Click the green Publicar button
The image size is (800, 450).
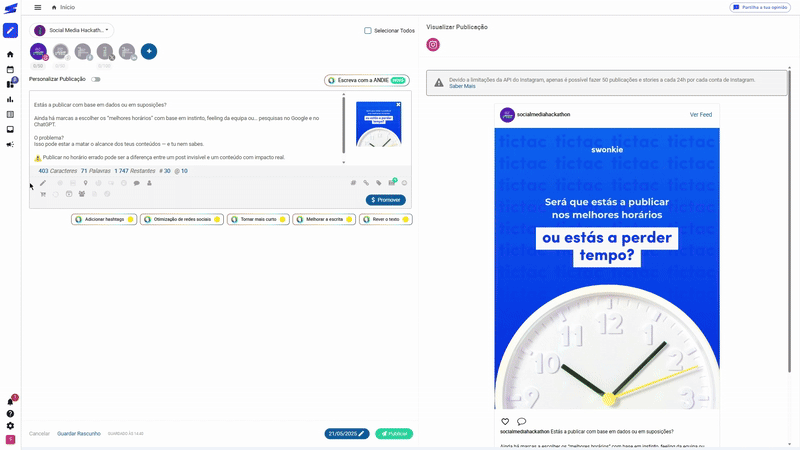[394, 434]
